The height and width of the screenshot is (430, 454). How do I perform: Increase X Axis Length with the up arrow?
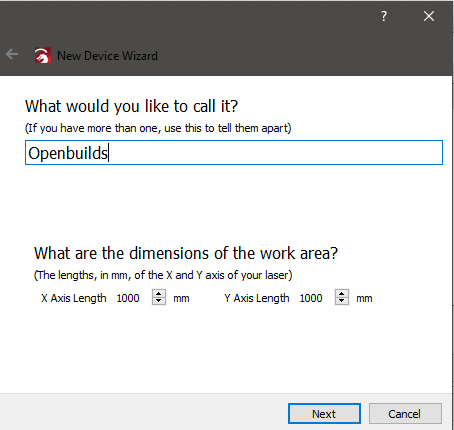pos(159,293)
